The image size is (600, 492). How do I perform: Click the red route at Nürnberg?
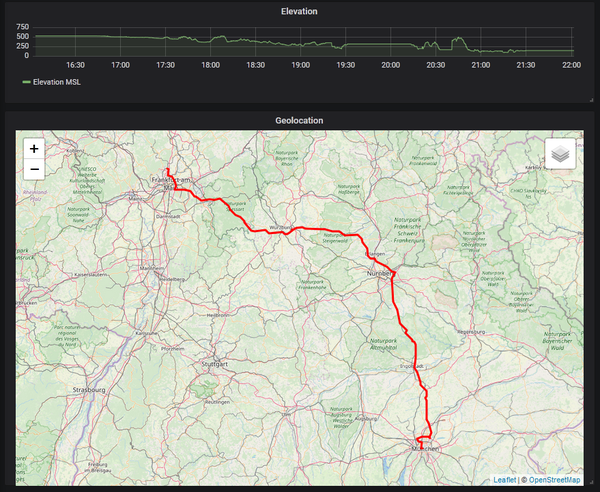(393, 273)
